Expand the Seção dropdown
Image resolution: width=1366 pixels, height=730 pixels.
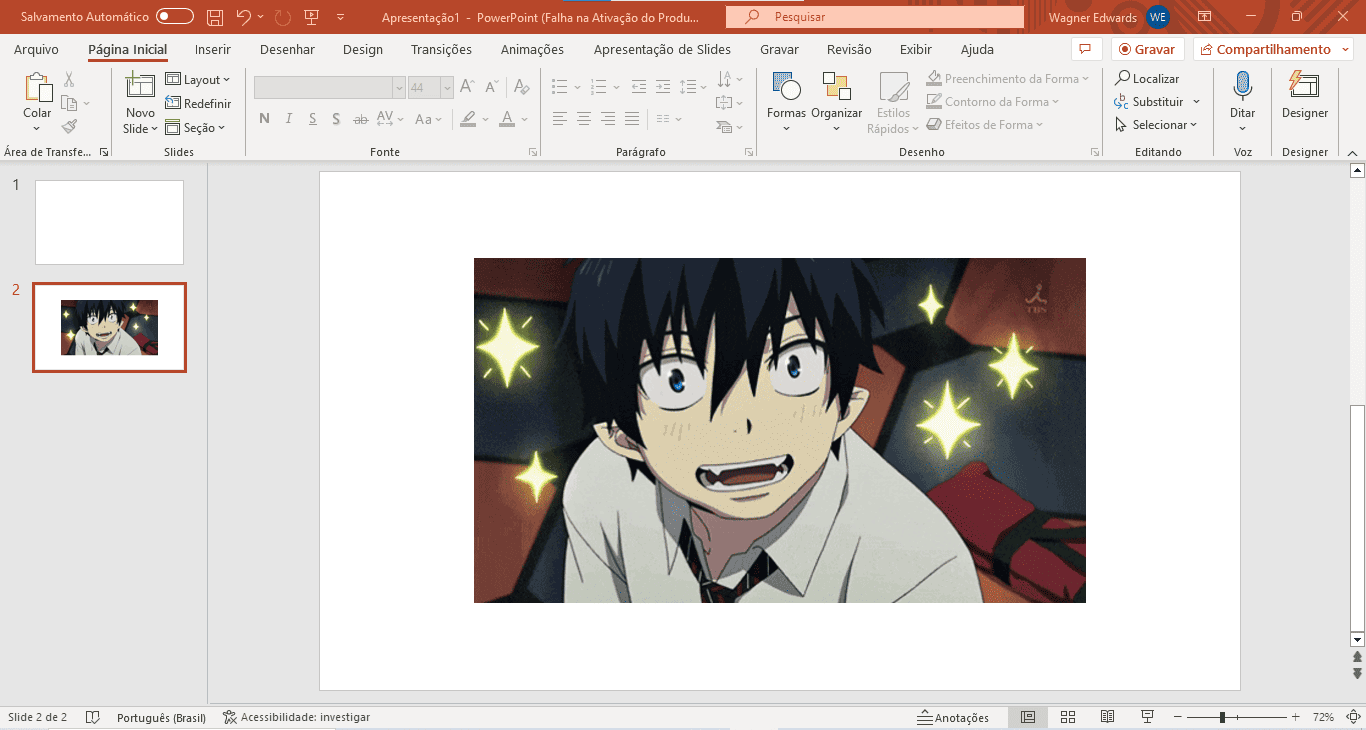tap(196, 127)
